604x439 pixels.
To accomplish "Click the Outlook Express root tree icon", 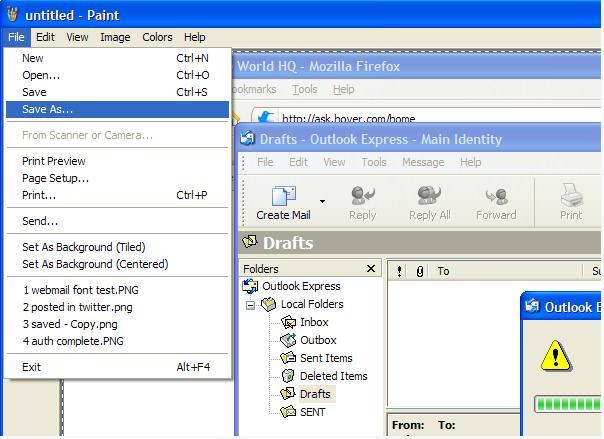I will (x=250, y=286).
